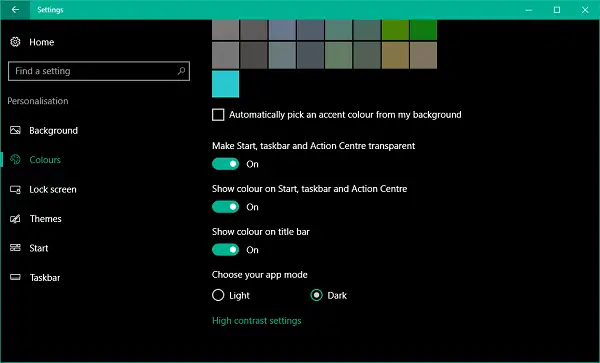Click the Home gear icon
The height and width of the screenshot is (363, 600).
(x=15, y=42)
